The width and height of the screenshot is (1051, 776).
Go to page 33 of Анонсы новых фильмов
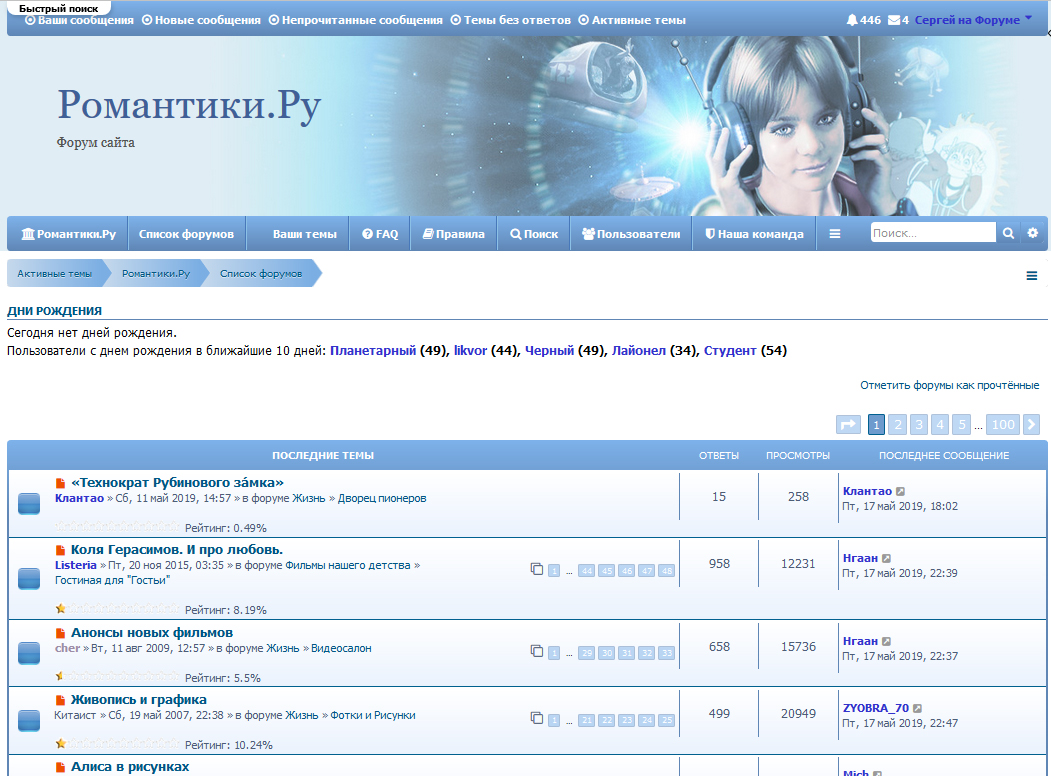pos(666,653)
